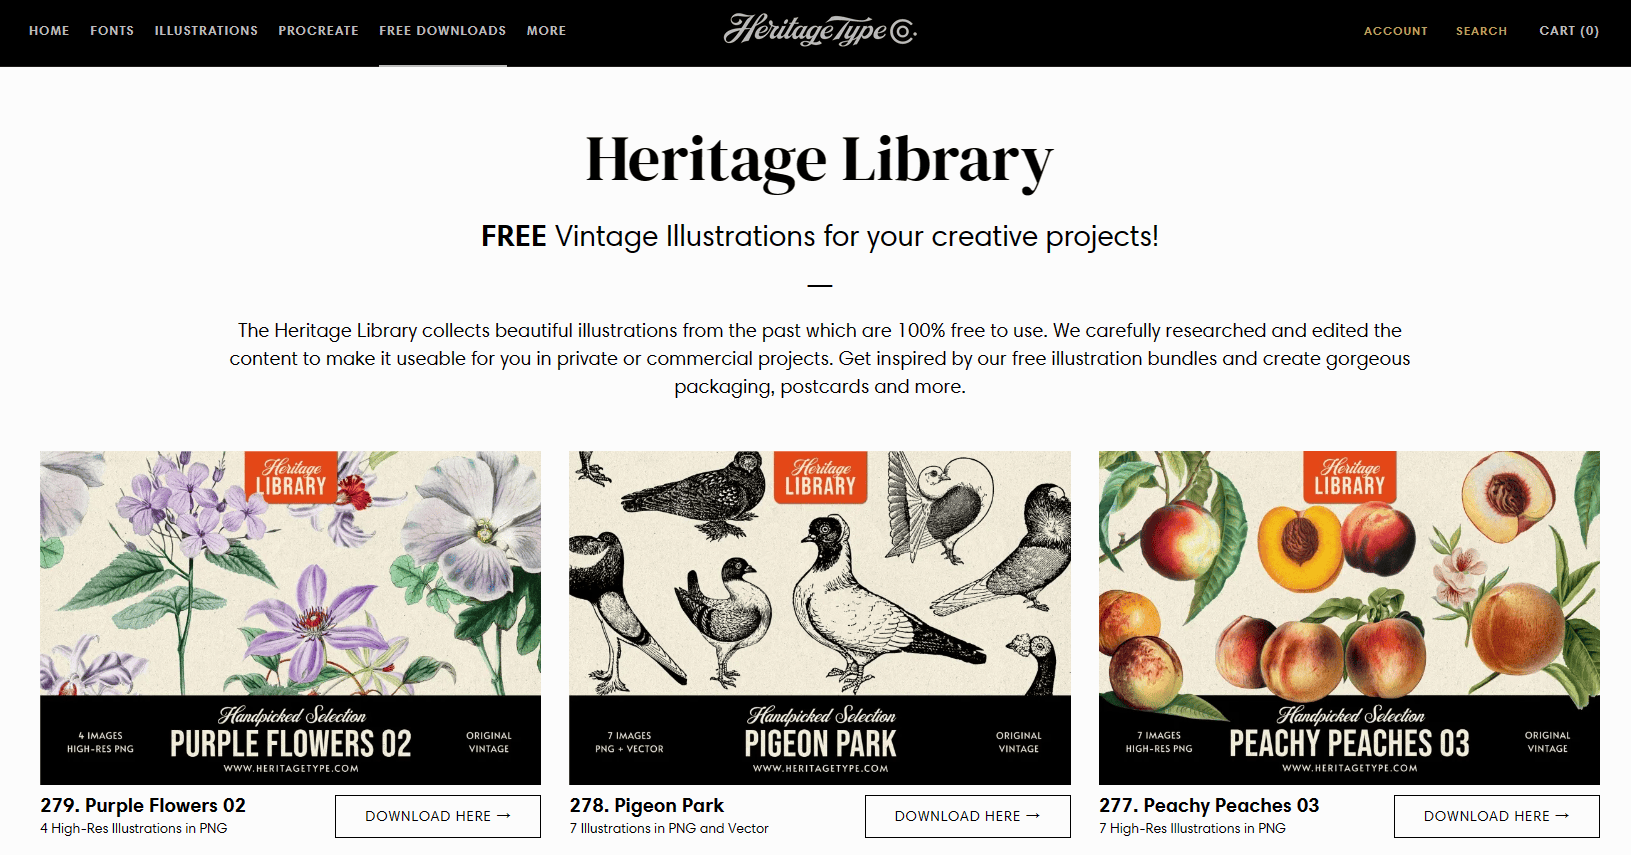The image size is (1631, 855).
Task: Open the Home menu item
Action: click(x=49, y=31)
